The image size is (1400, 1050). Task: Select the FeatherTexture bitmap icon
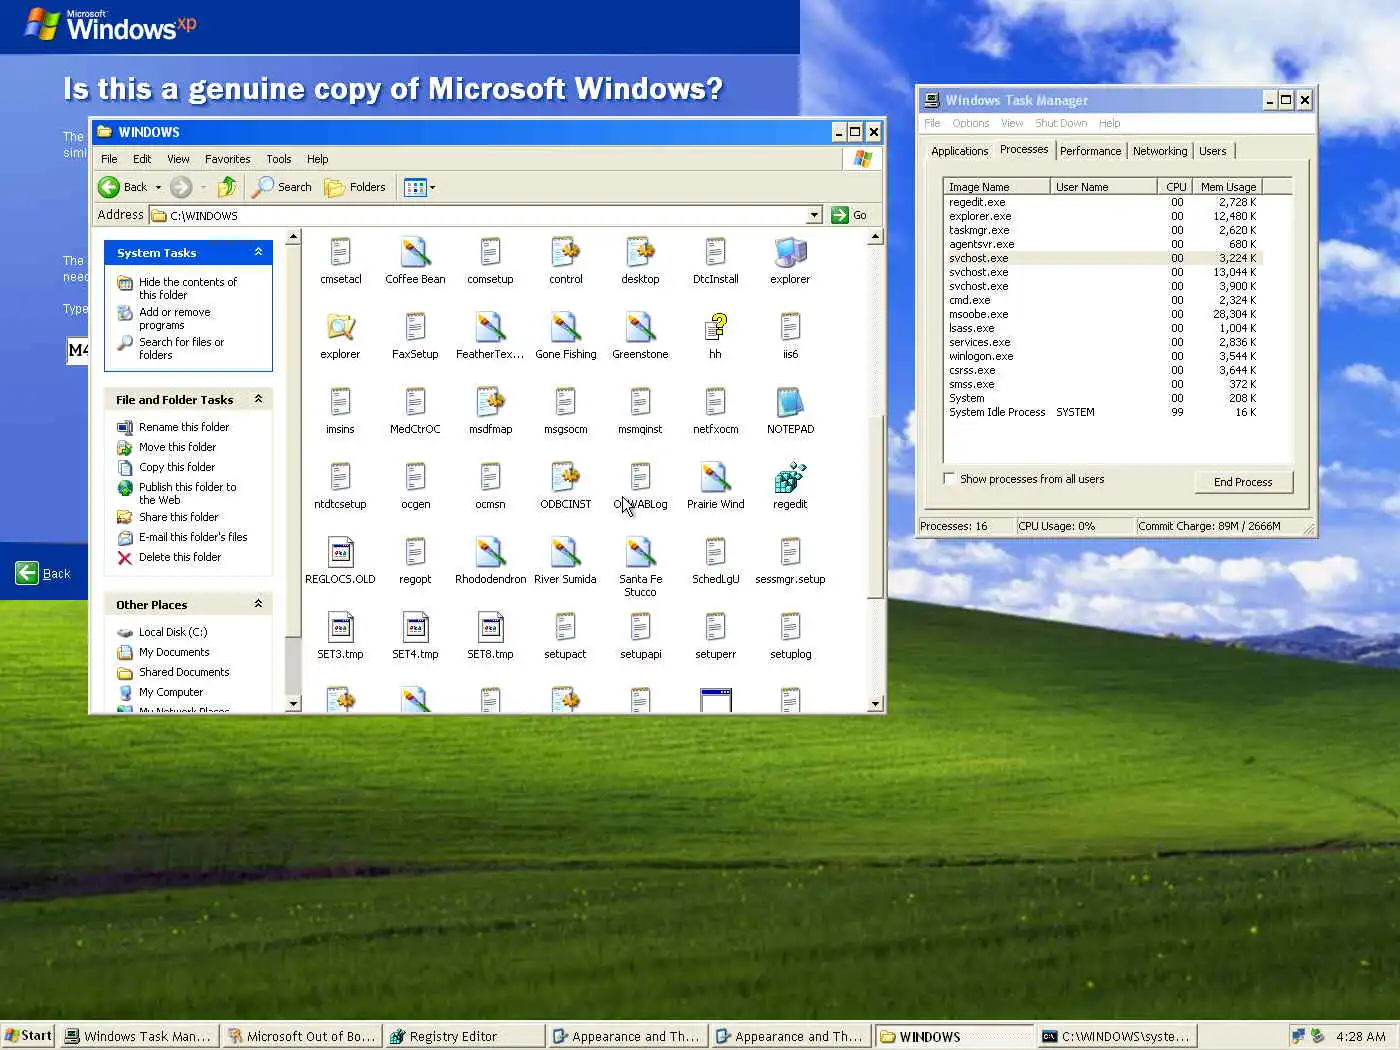tap(490, 327)
